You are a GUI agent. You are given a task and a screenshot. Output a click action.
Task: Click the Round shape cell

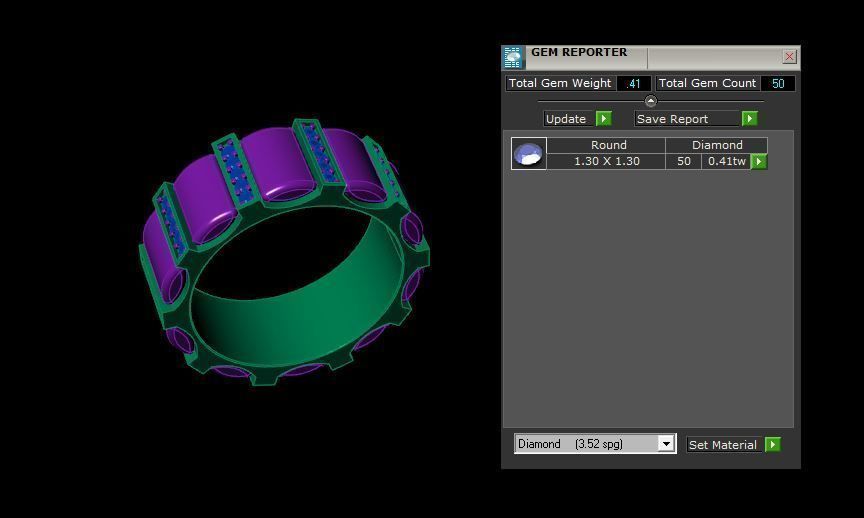click(606, 145)
